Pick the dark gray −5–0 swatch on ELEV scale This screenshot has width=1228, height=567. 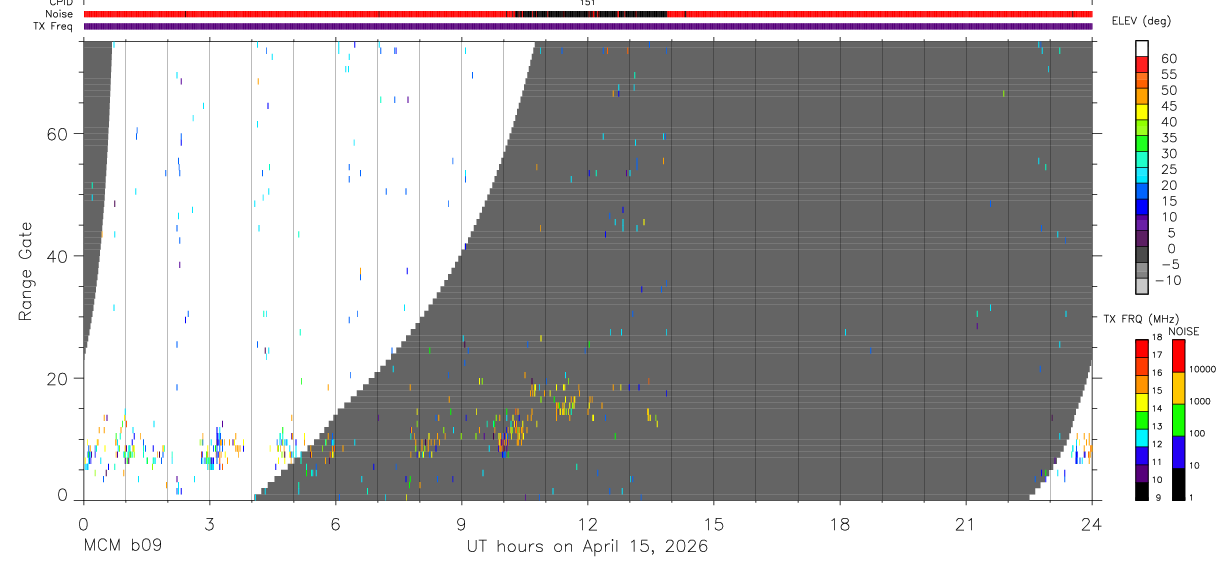1142,256
